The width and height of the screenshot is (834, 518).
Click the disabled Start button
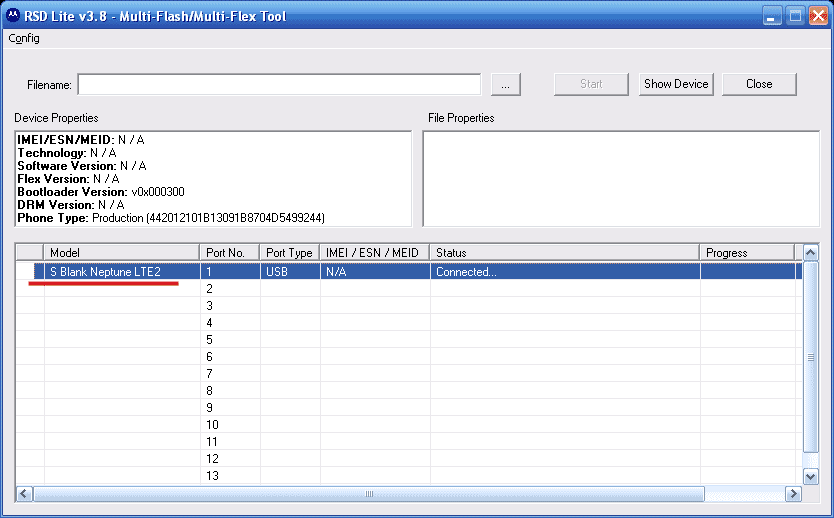[591, 84]
